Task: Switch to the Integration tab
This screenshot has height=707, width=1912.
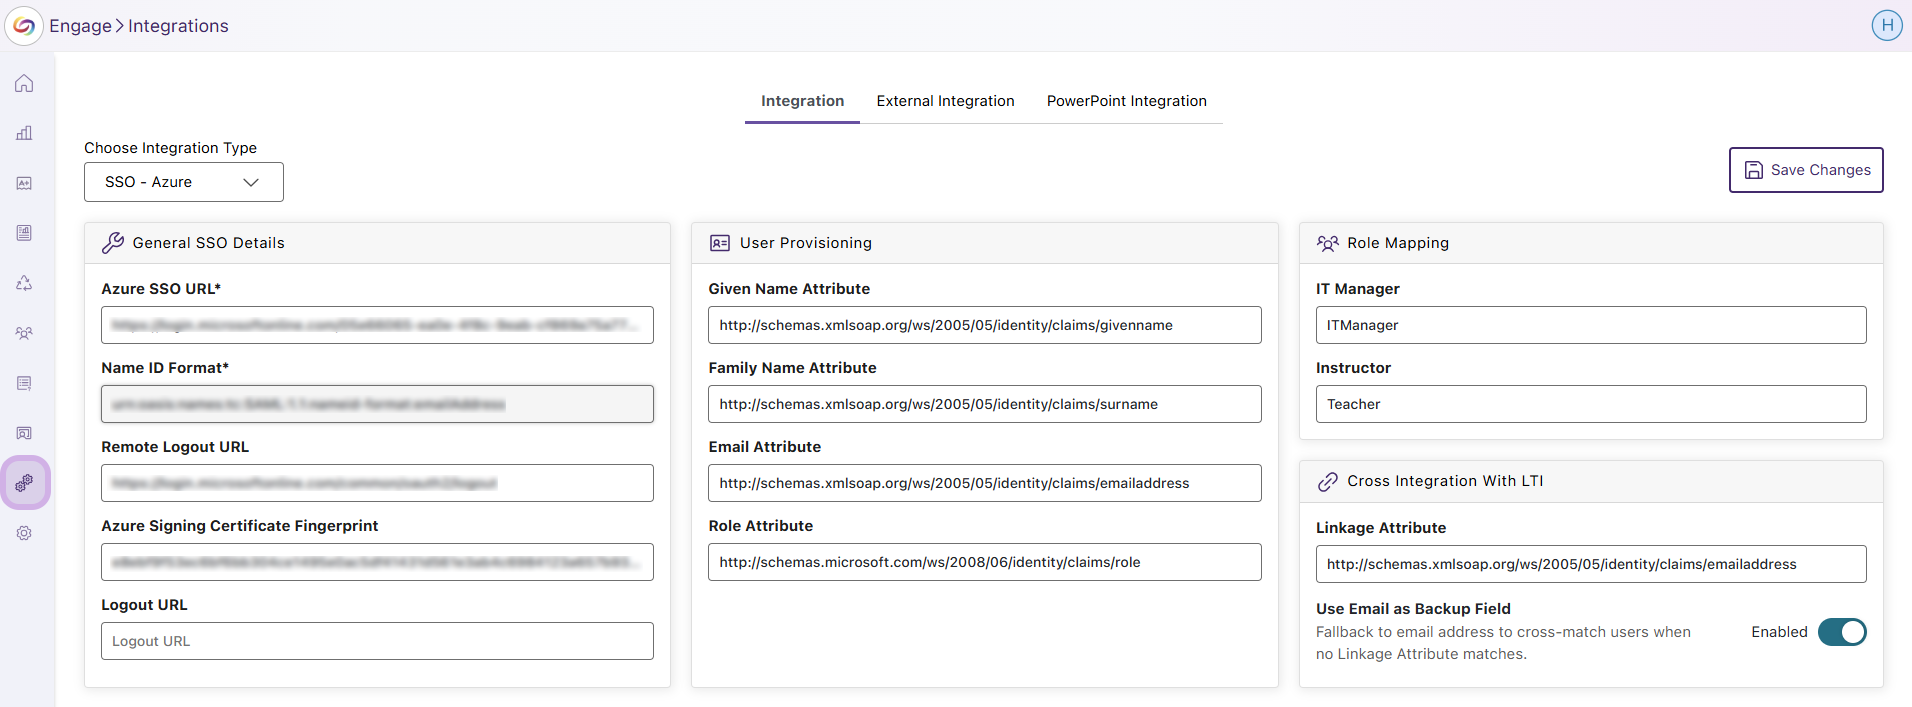Action: point(802,101)
